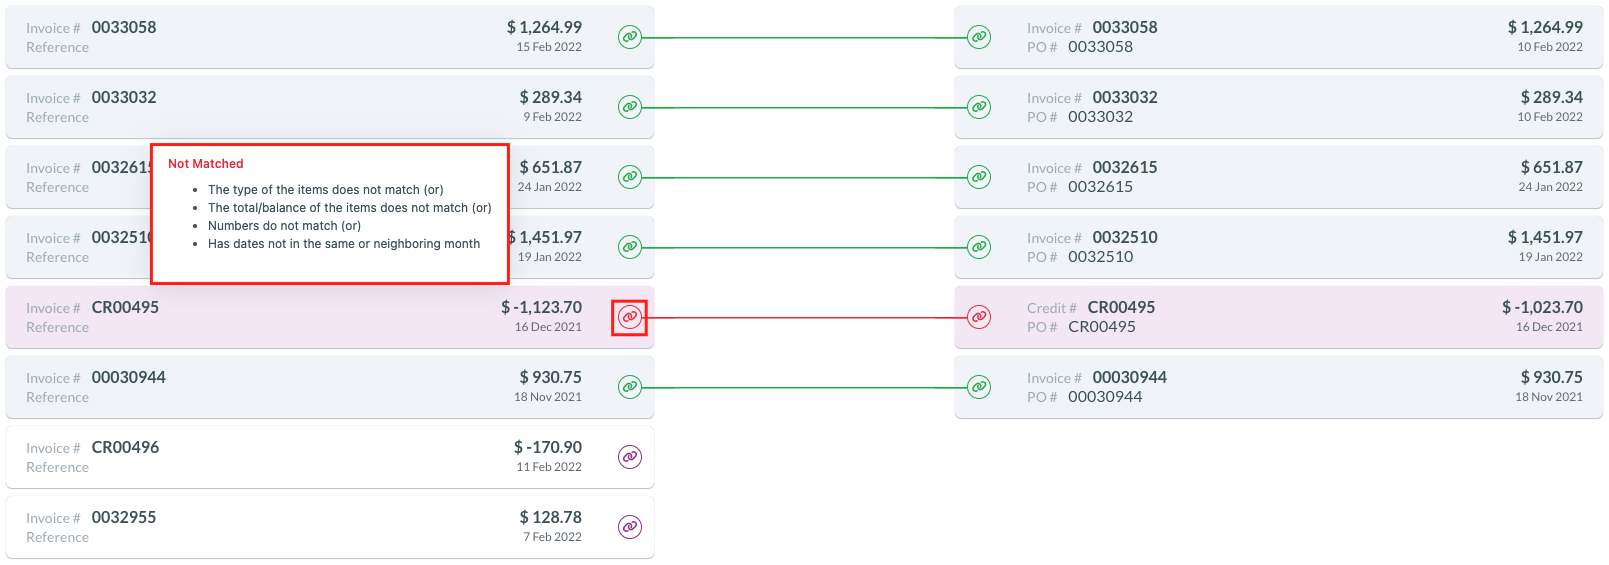Click the Not Matched tooltip heading
The width and height of the screenshot is (1609, 565).
click(206, 164)
